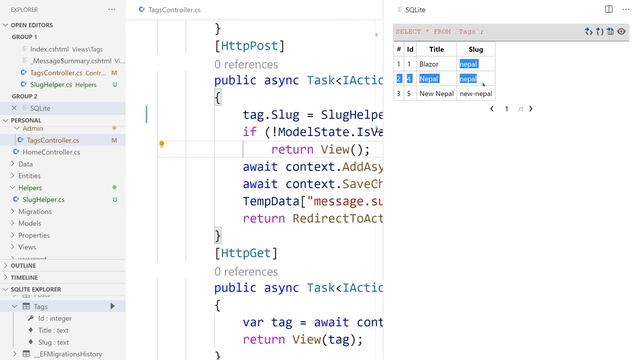Open the SQLite panel more actions ellipsis
Screen dimensions: 640x360
pos(626,9)
